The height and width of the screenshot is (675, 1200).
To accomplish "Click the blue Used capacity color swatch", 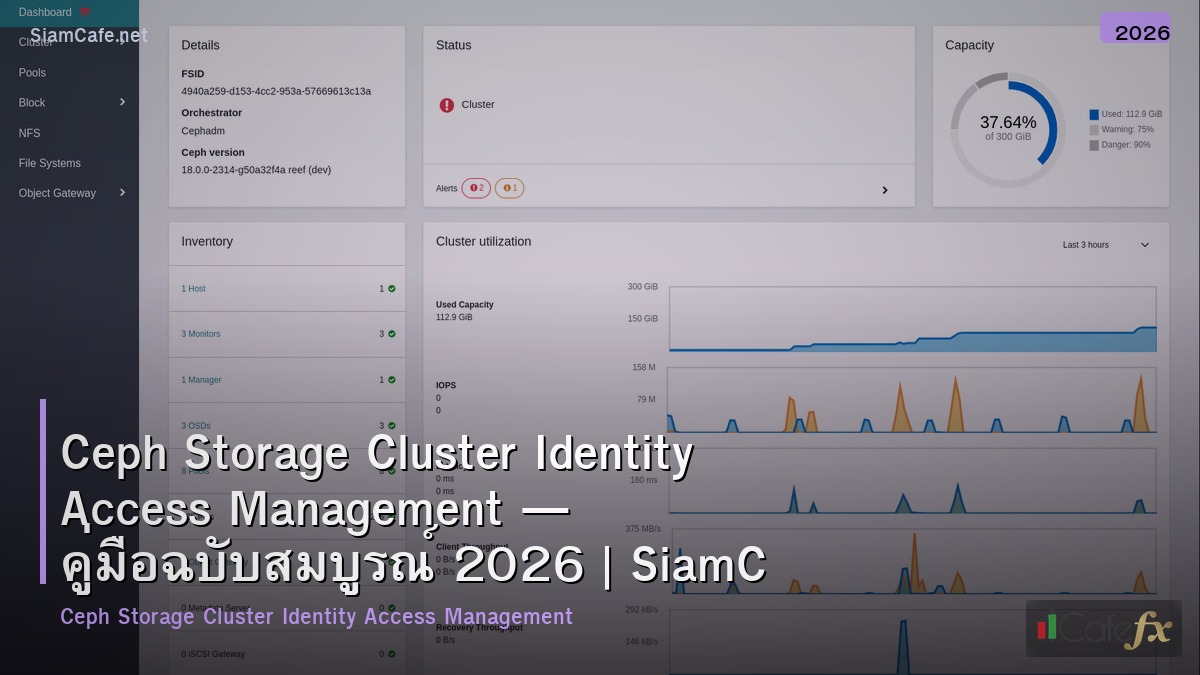I will pos(1095,114).
